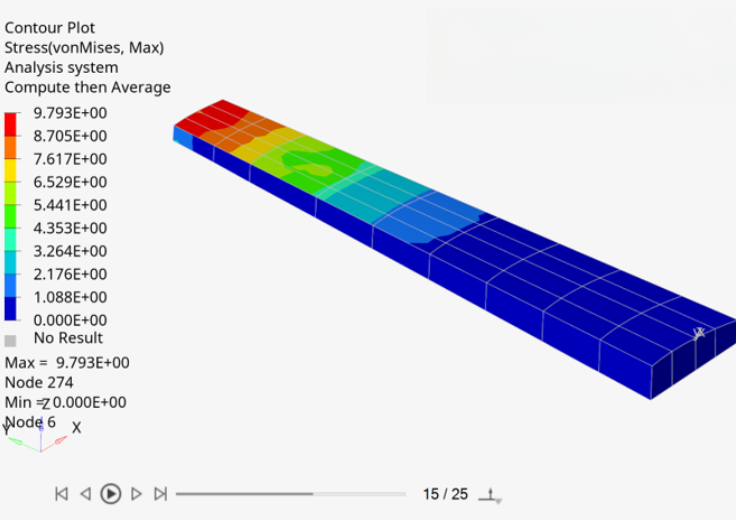Image resolution: width=736 pixels, height=520 pixels.
Task: Click the Contour Plot legend title
Action: point(50,28)
